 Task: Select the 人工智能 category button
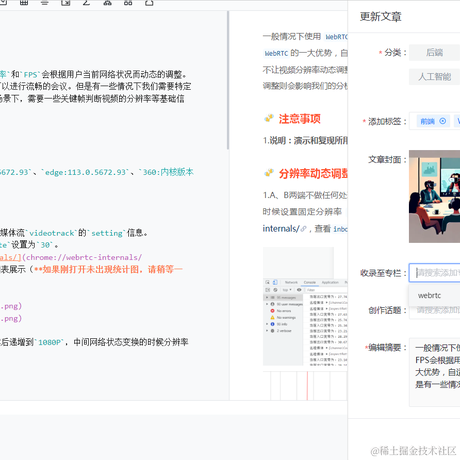coord(434,77)
